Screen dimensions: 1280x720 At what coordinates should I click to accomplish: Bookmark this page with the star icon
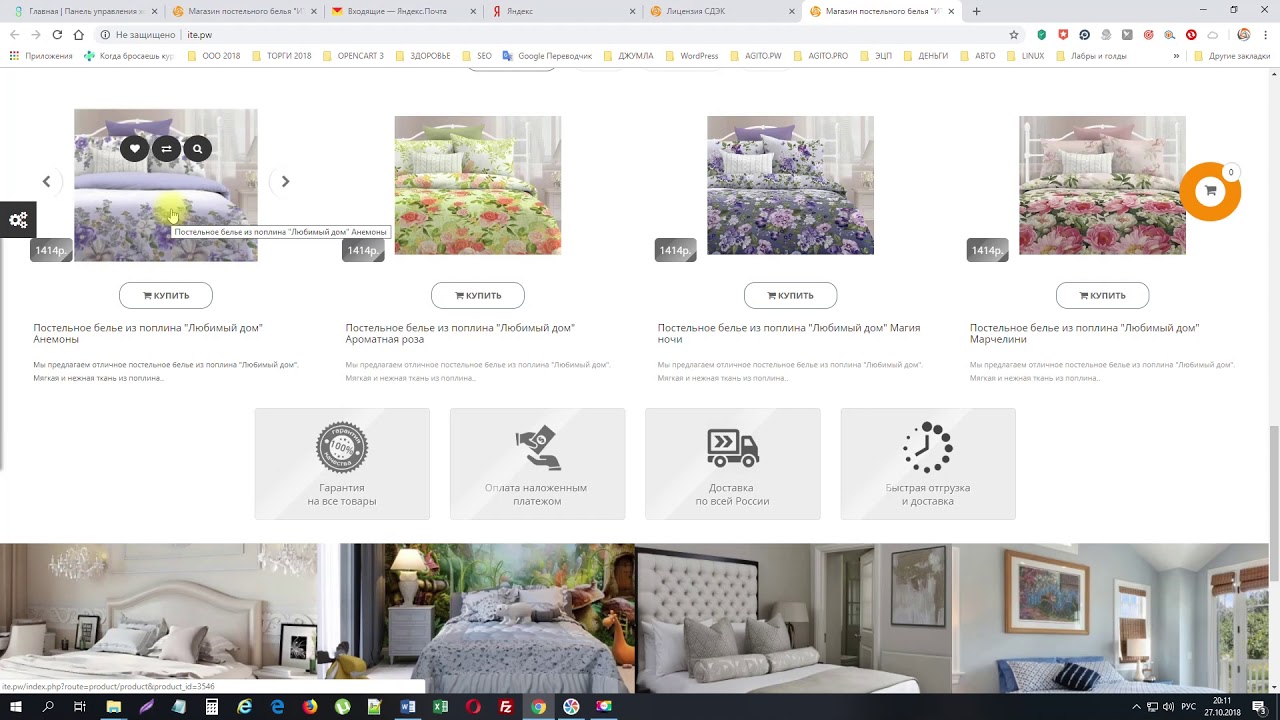1014,34
